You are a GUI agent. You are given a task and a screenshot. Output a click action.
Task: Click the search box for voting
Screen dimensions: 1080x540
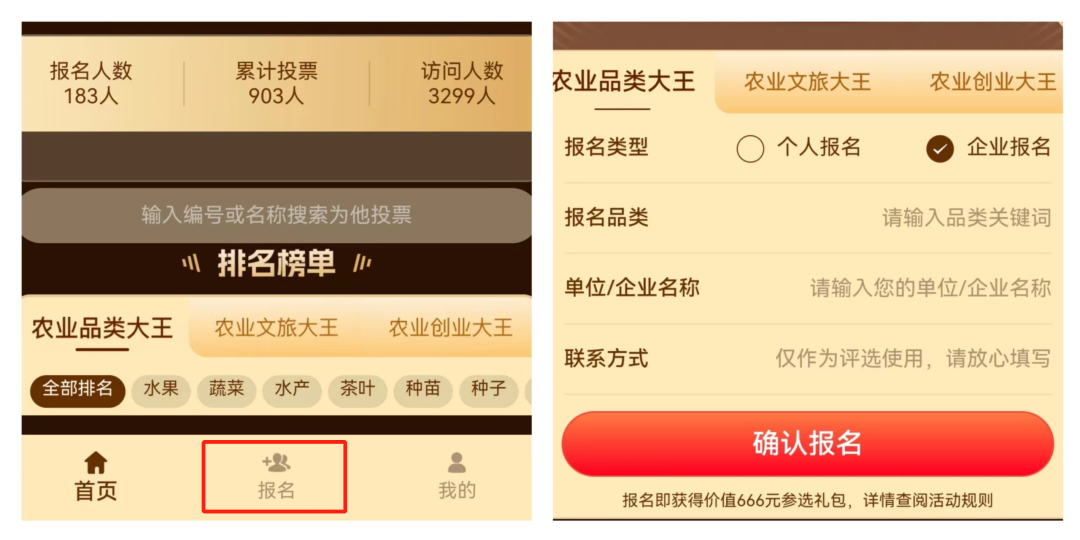point(276,215)
